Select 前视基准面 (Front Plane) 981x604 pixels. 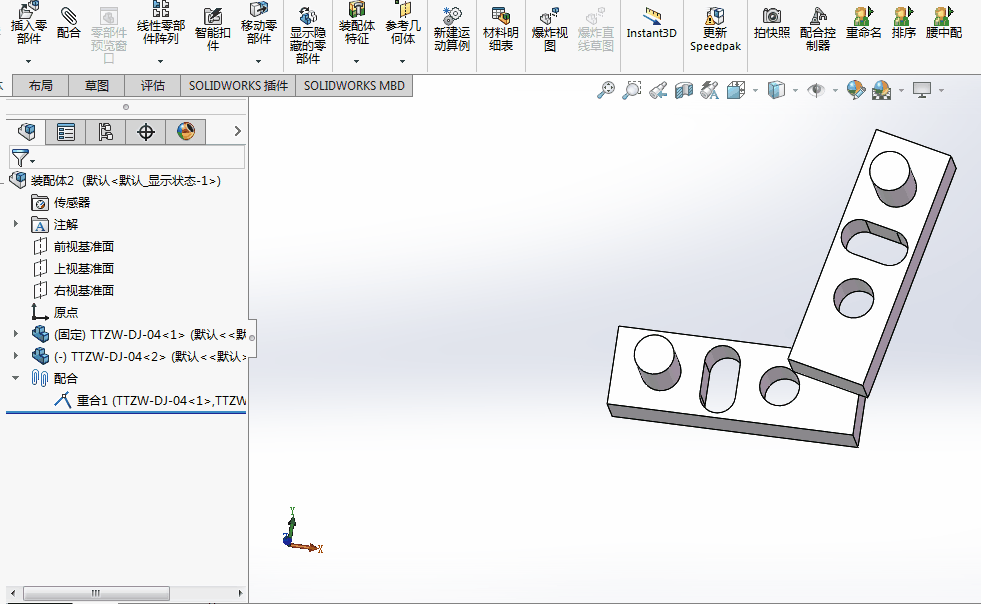(x=73, y=247)
